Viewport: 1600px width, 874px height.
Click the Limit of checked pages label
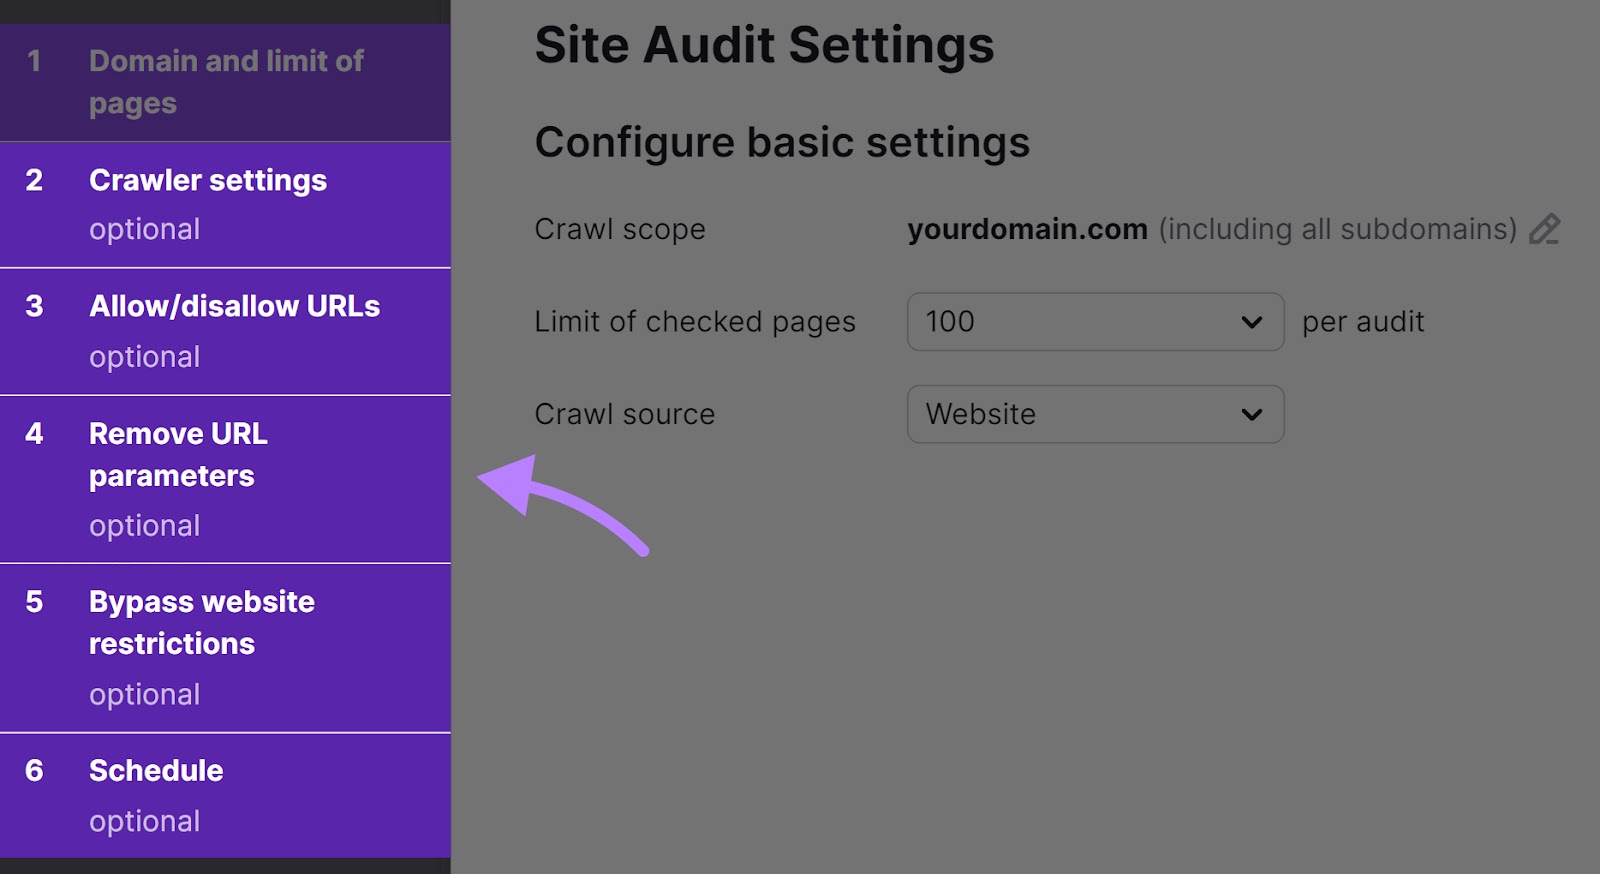695,322
